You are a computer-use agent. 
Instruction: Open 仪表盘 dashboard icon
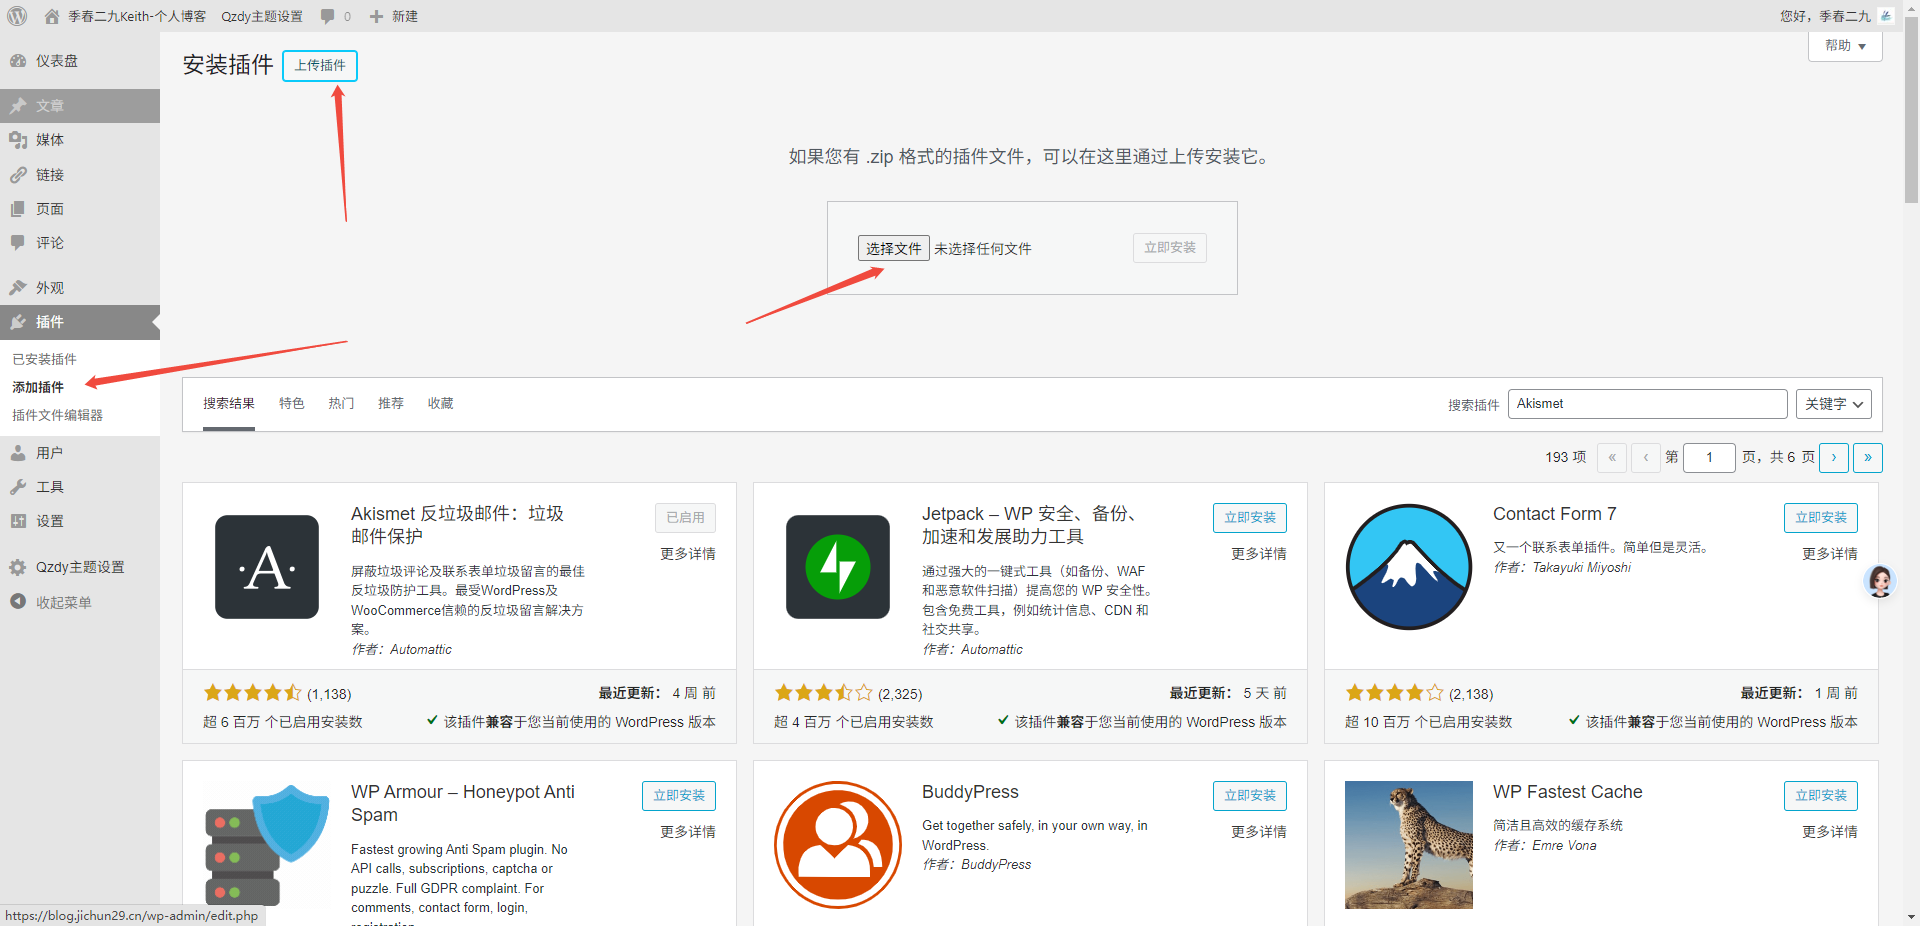coord(18,61)
